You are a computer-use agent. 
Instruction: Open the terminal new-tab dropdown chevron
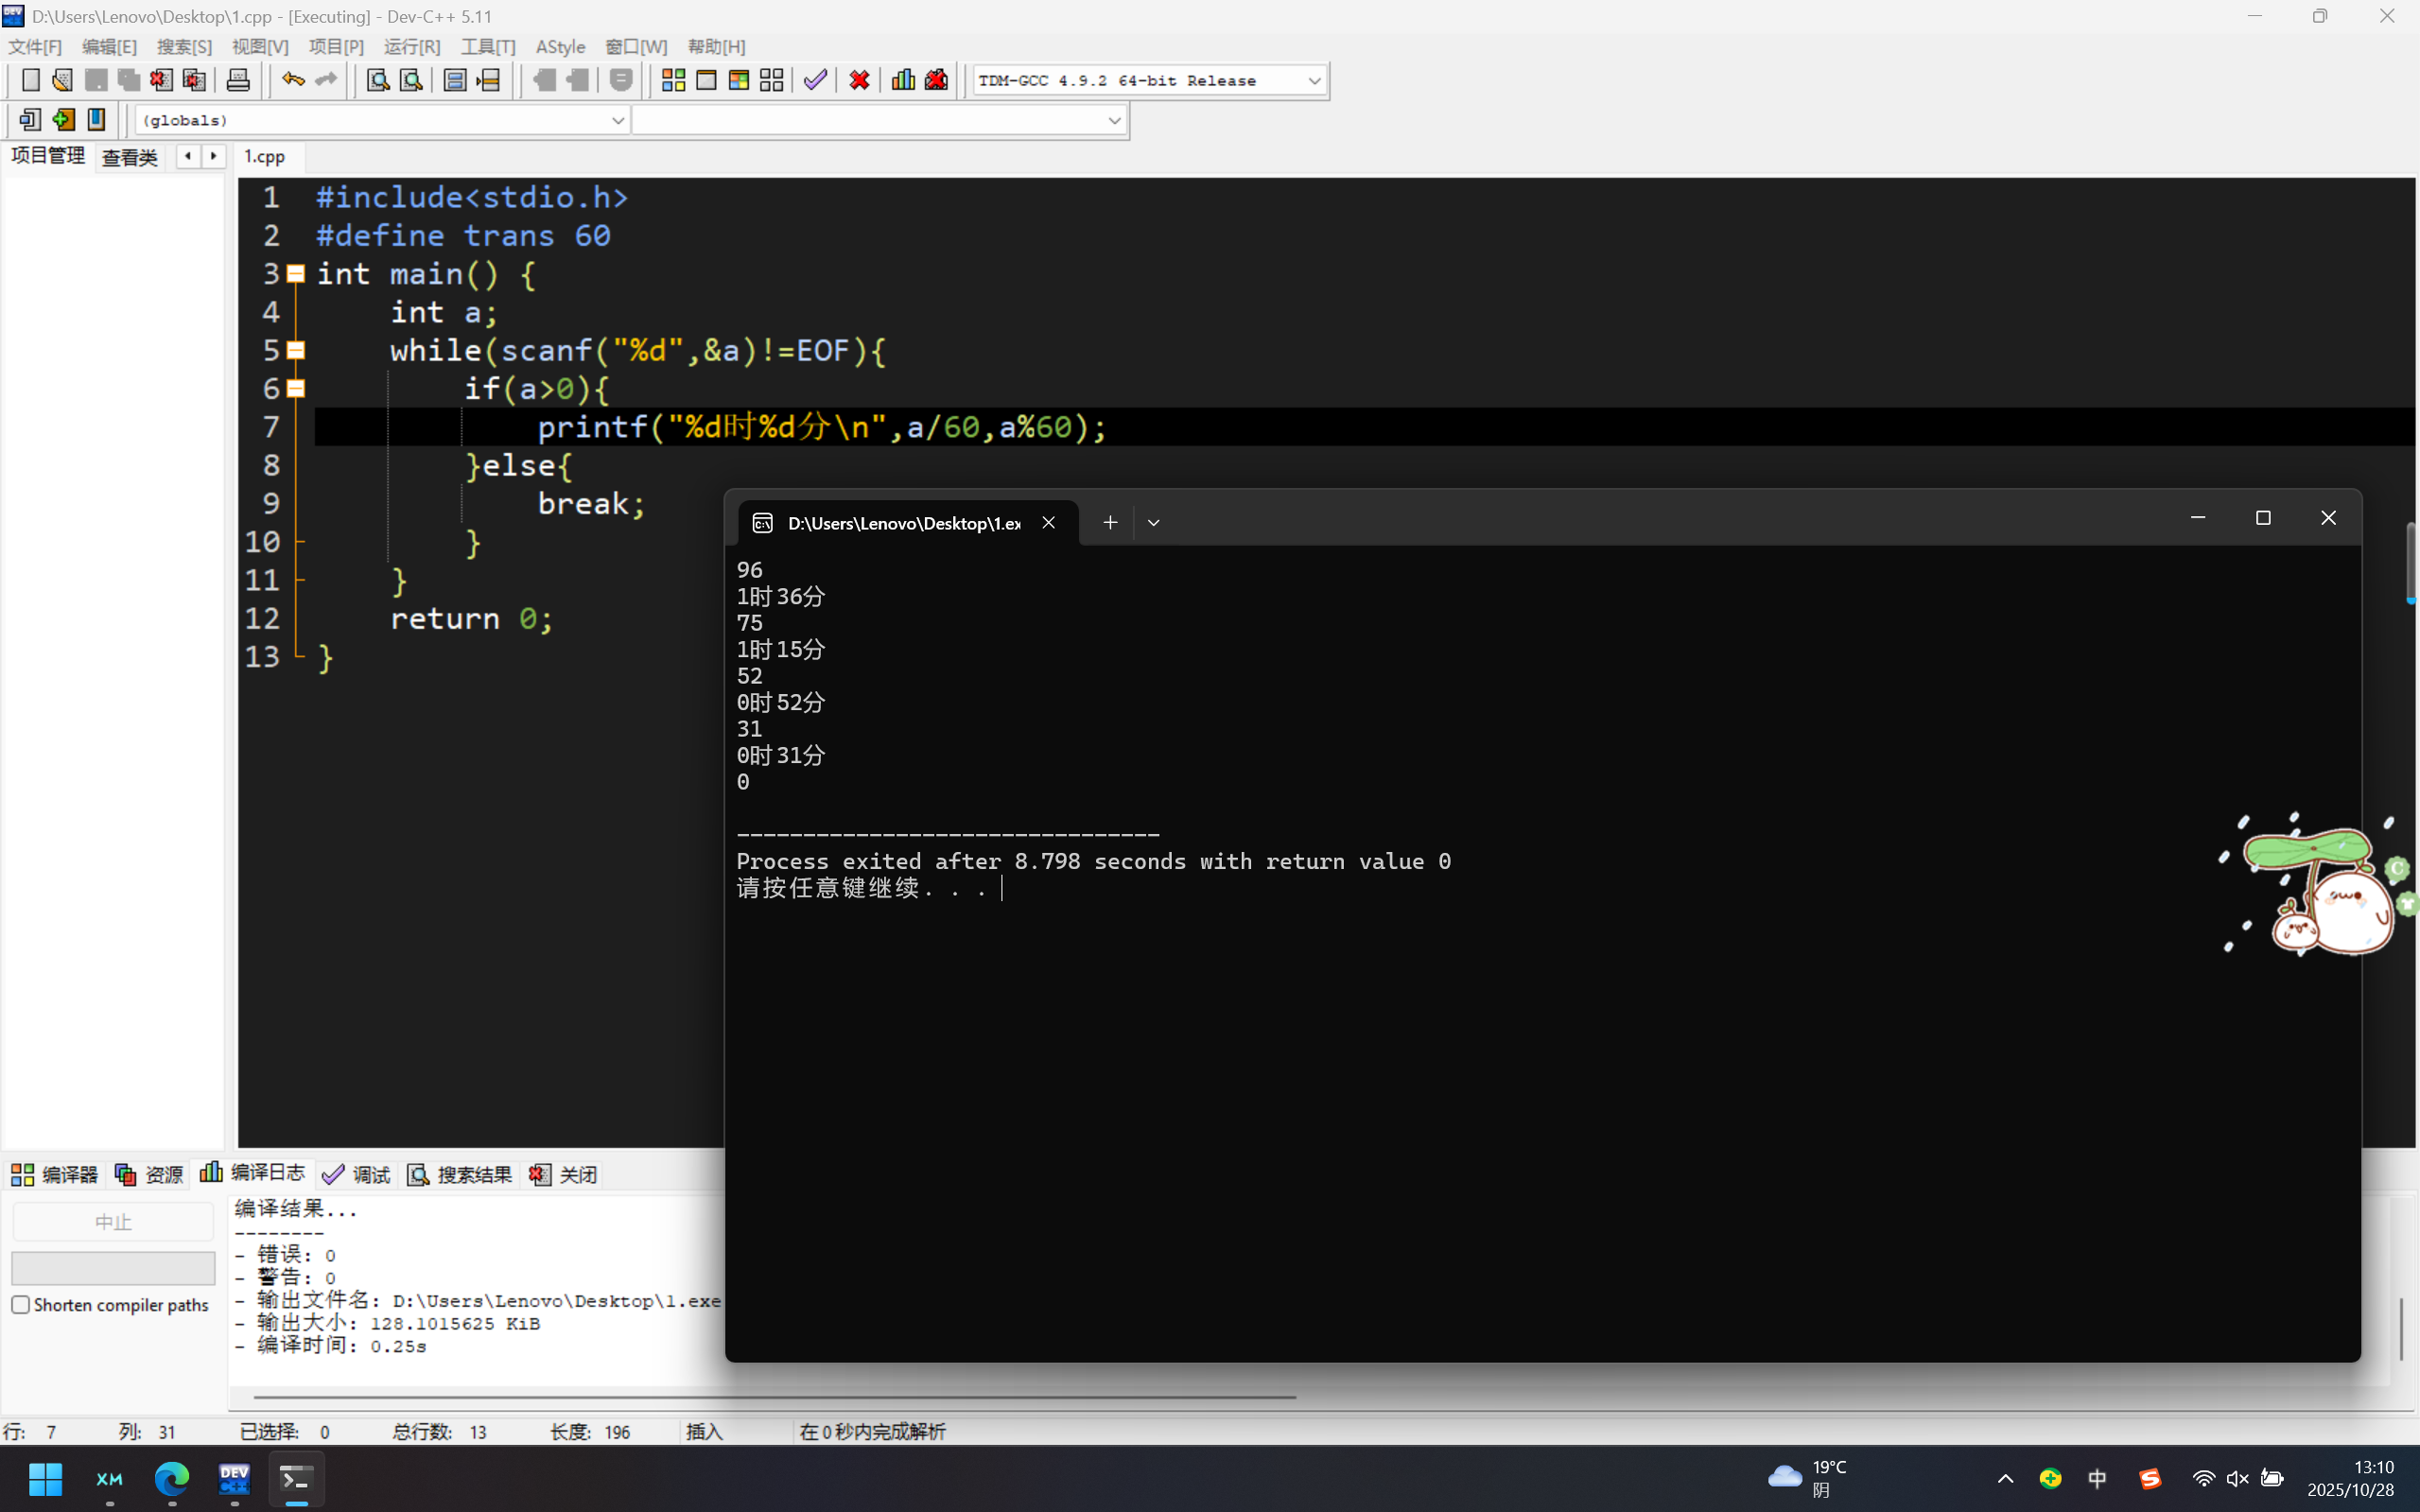1153,523
